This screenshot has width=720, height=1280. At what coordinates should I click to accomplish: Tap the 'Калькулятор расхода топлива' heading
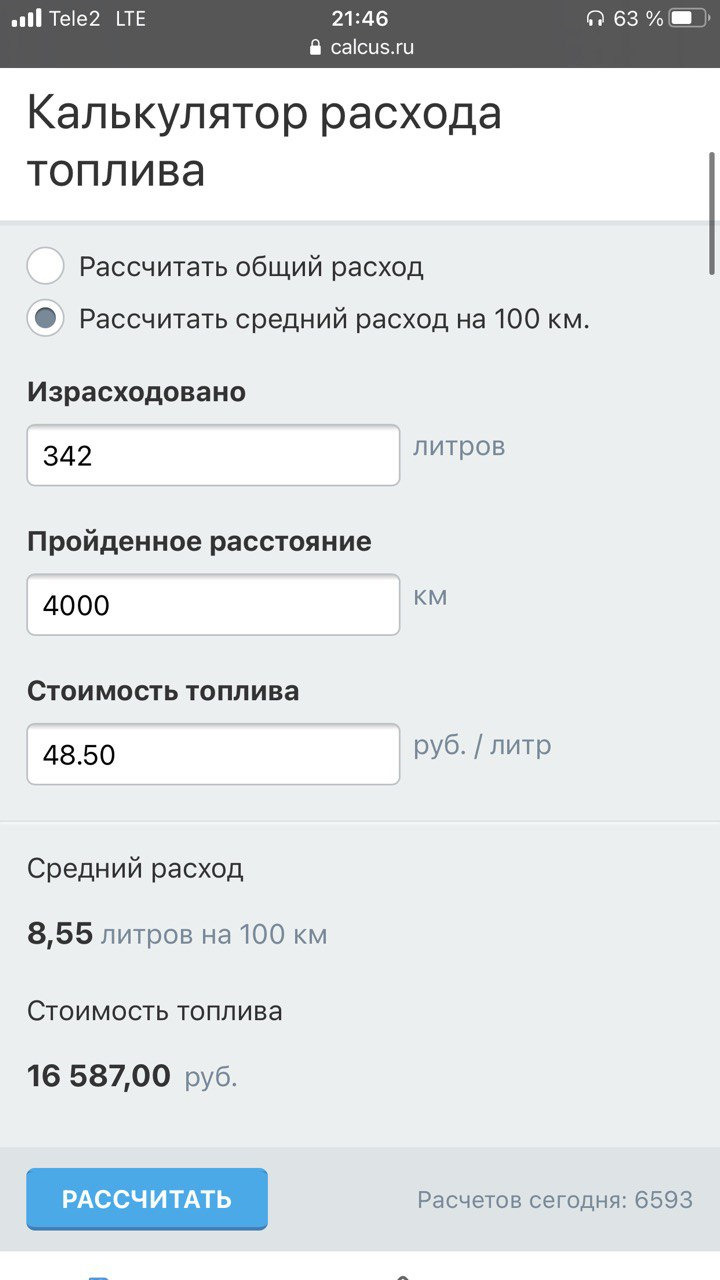pyautogui.click(x=264, y=141)
